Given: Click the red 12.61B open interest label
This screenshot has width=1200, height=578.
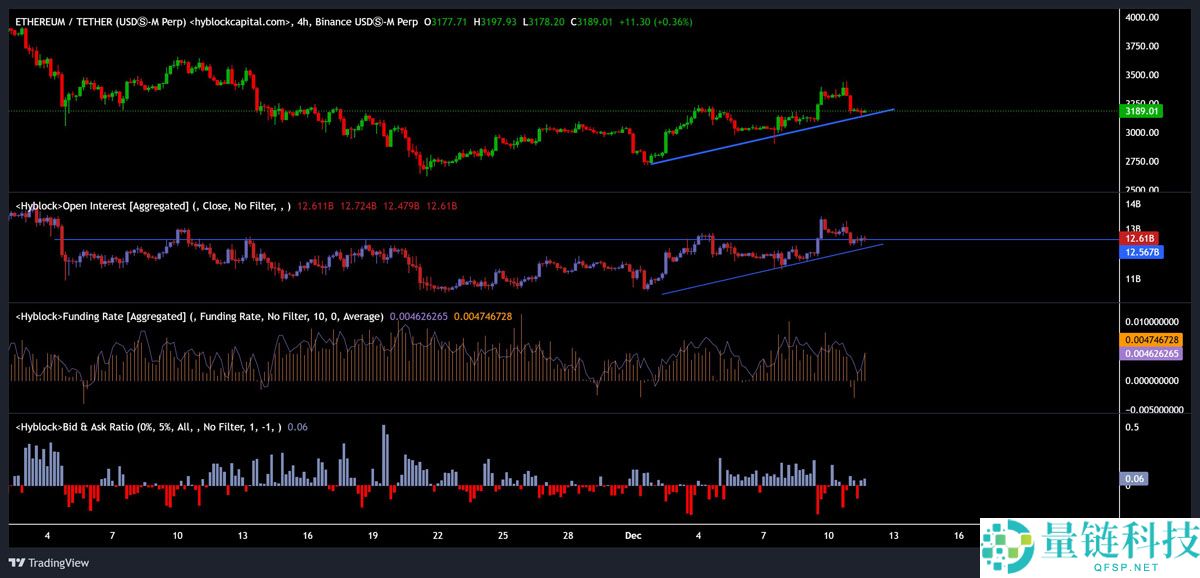Looking at the screenshot, I should [x=1140, y=239].
